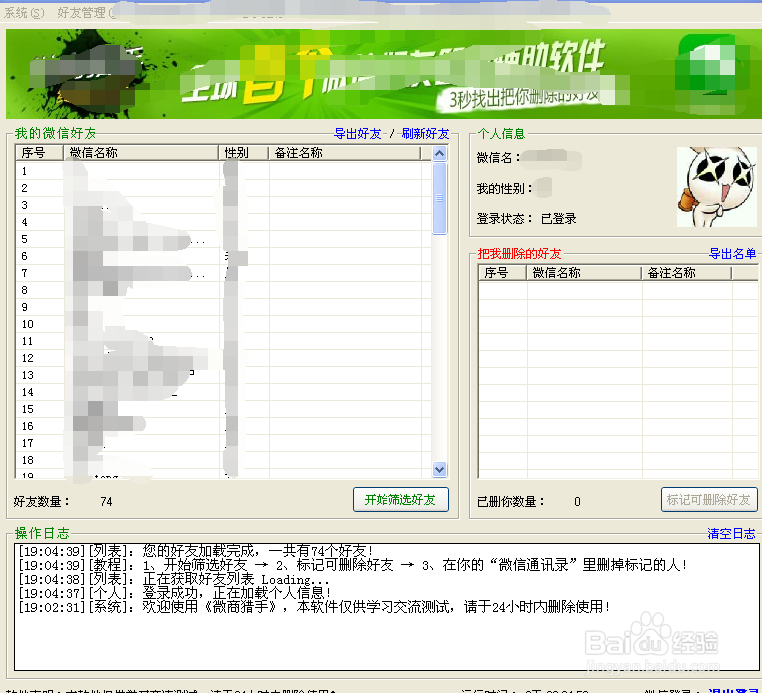Image resolution: width=762 pixels, height=693 pixels.
Task: Click log line '登录成功，正在加载个人信息'
Action: [x=175, y=593]
